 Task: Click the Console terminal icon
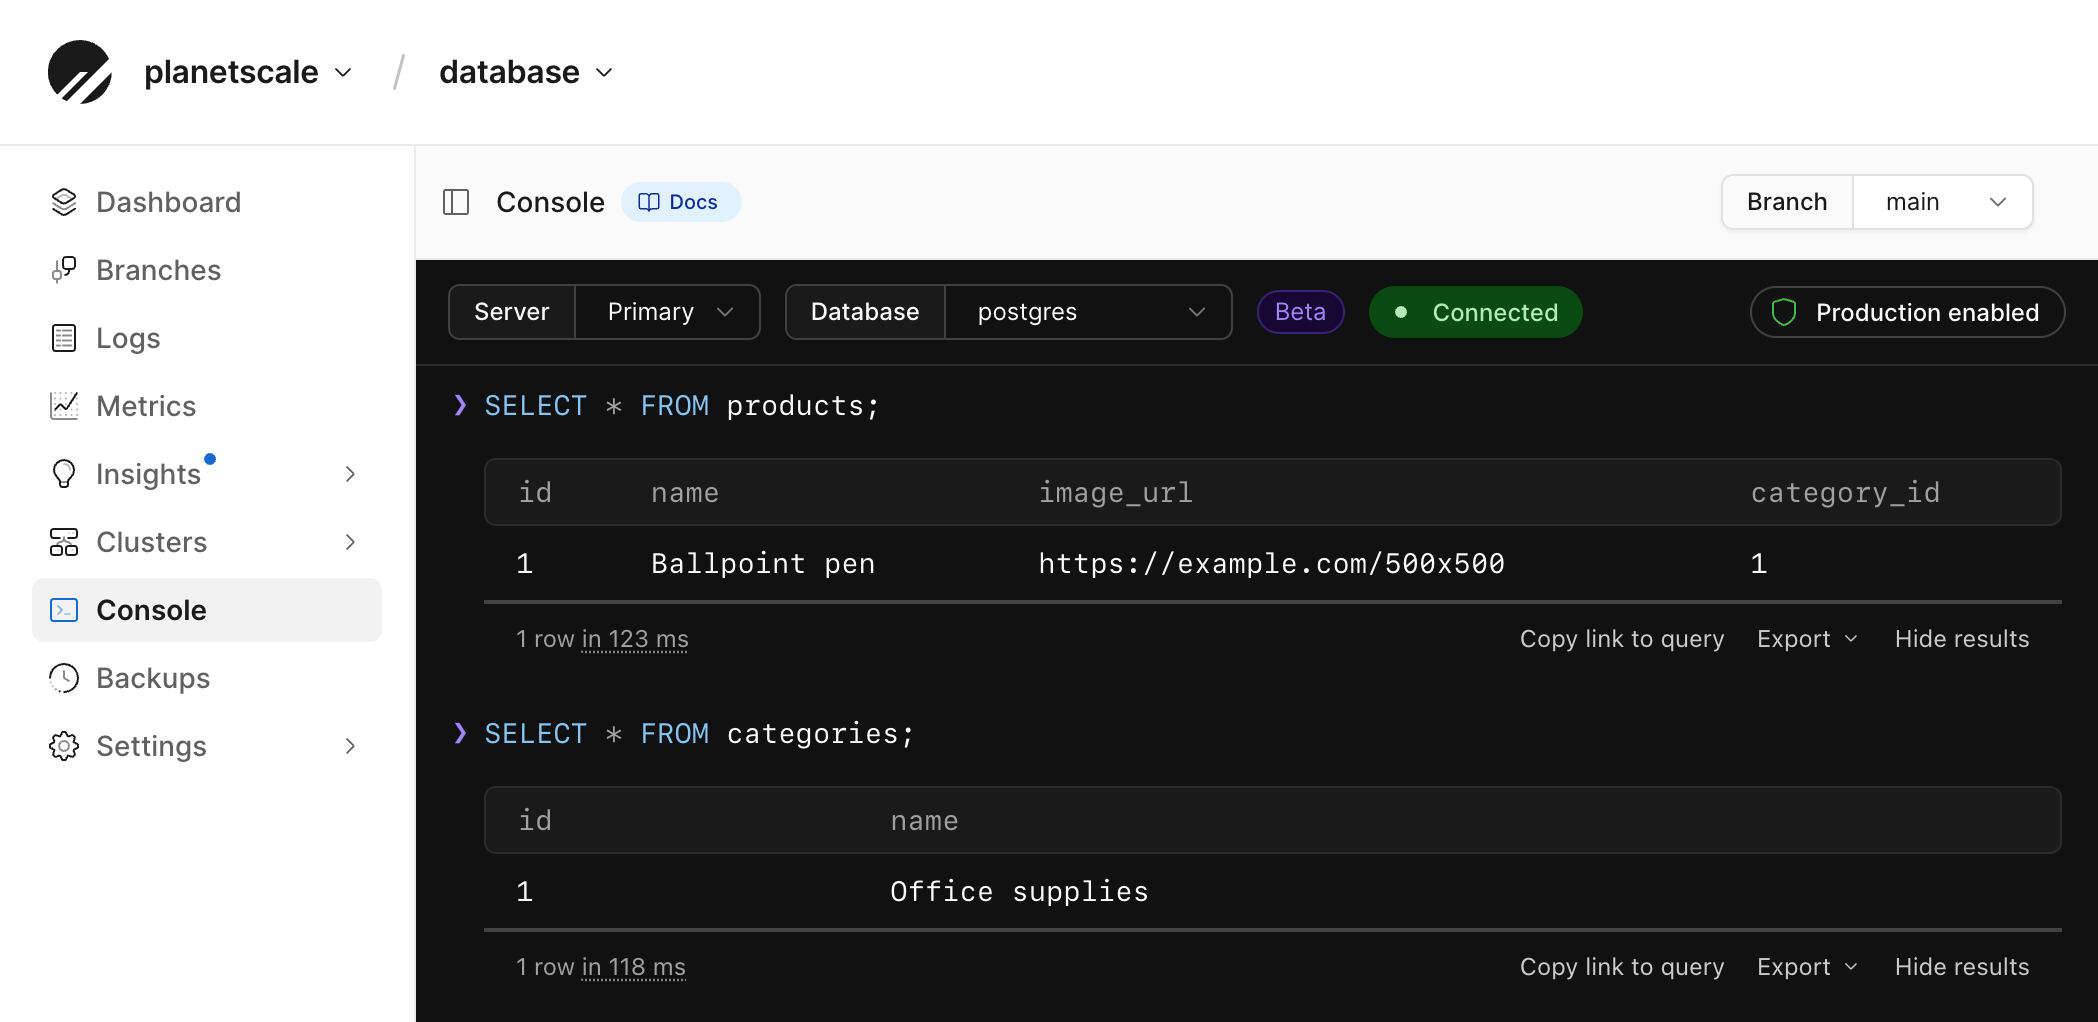pyautogui.click(x=64, y=610)
